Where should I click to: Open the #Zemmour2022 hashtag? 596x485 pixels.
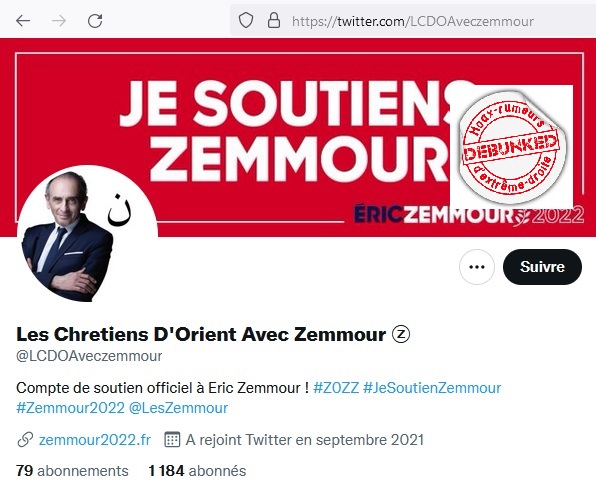coord(70,408)
